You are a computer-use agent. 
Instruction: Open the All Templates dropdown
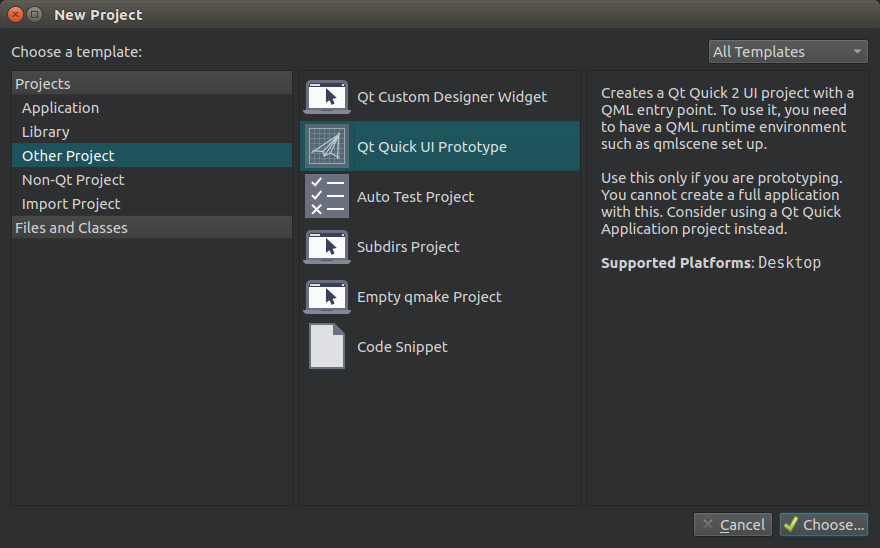[788, 52]
